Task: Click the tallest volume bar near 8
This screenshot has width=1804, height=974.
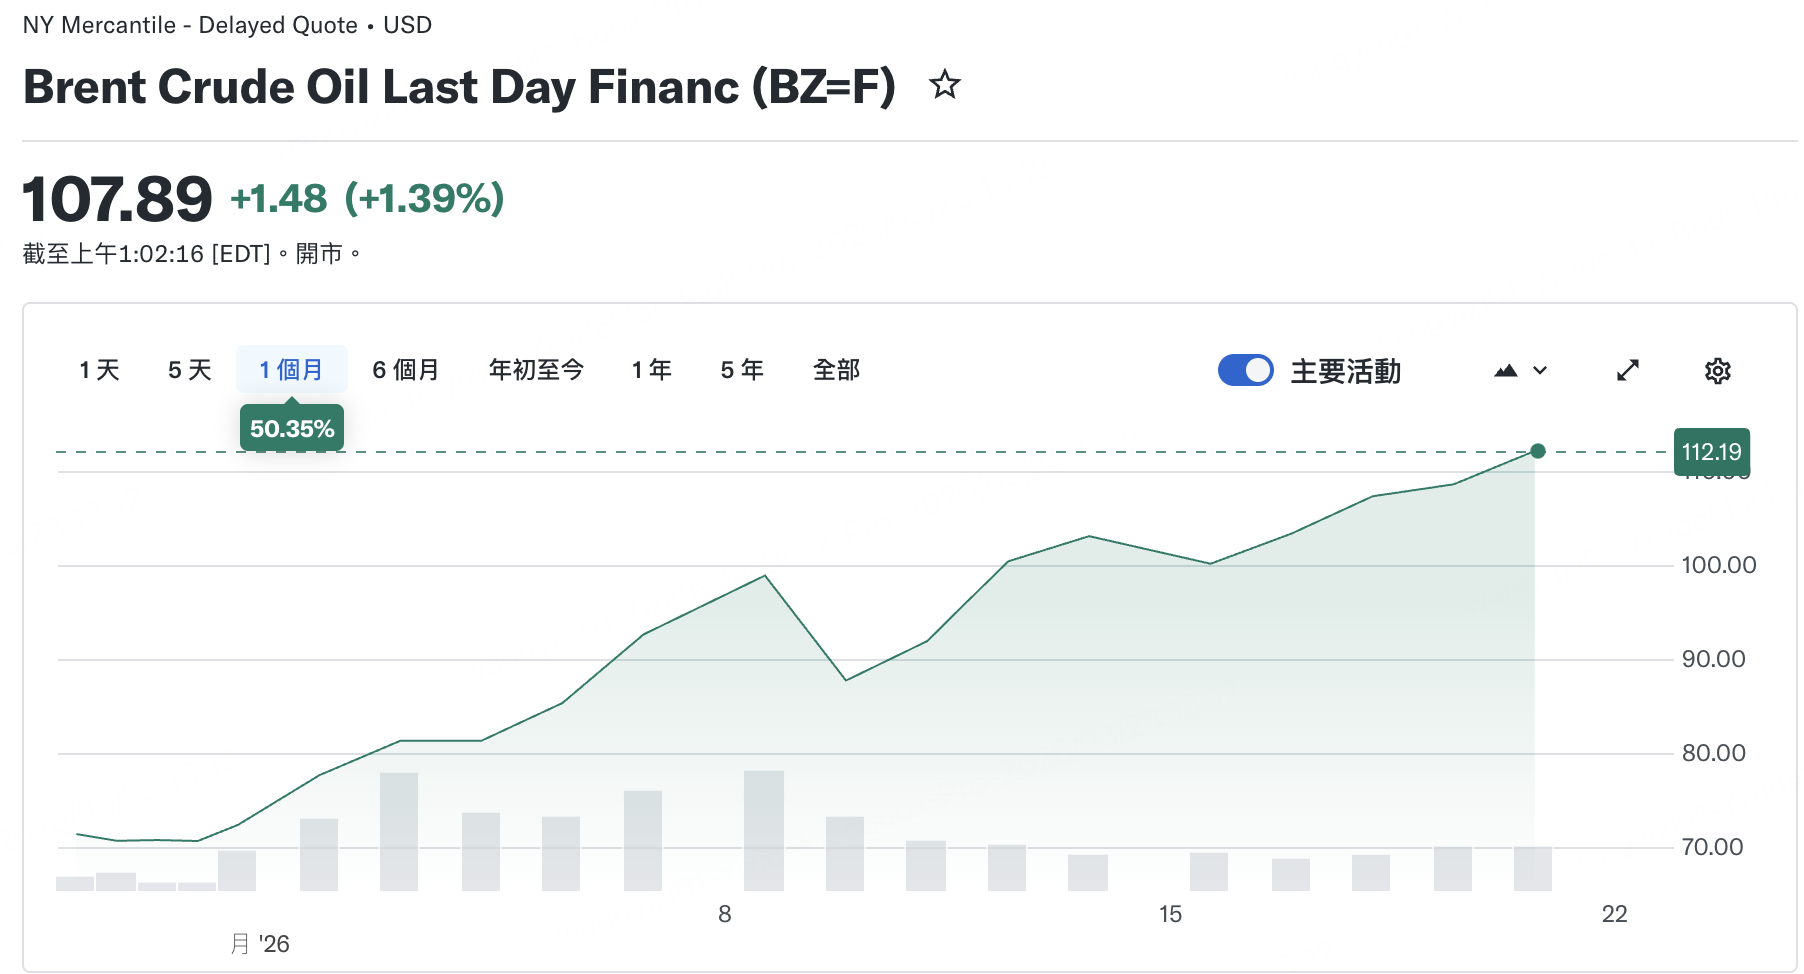Action: (x=764, y=830)
